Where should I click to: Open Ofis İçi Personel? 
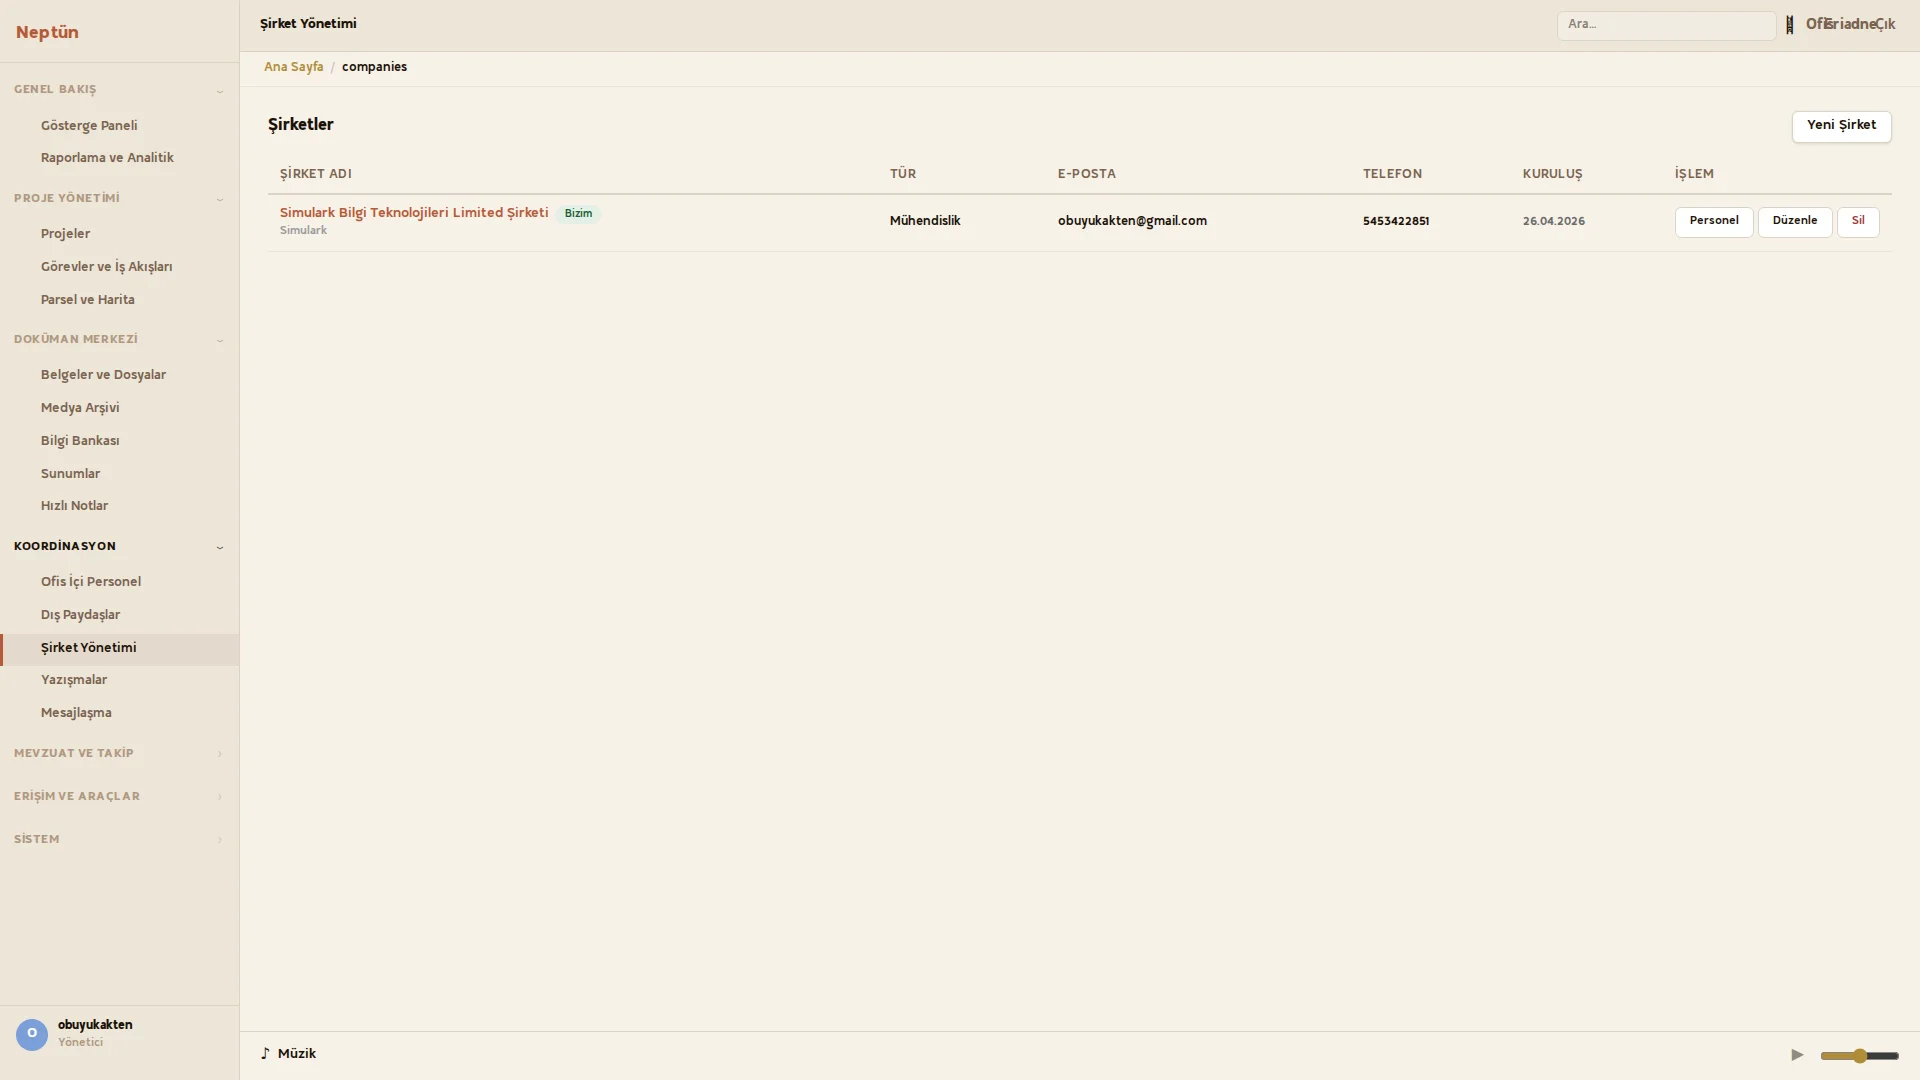tap(119, 582)
